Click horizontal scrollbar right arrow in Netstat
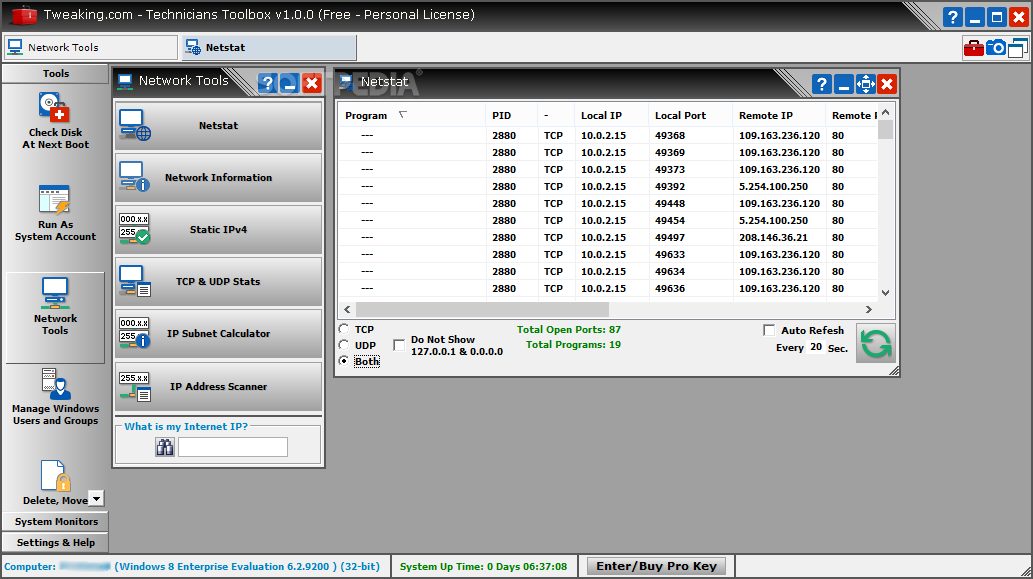1033x579 pixels. point(868,309)
